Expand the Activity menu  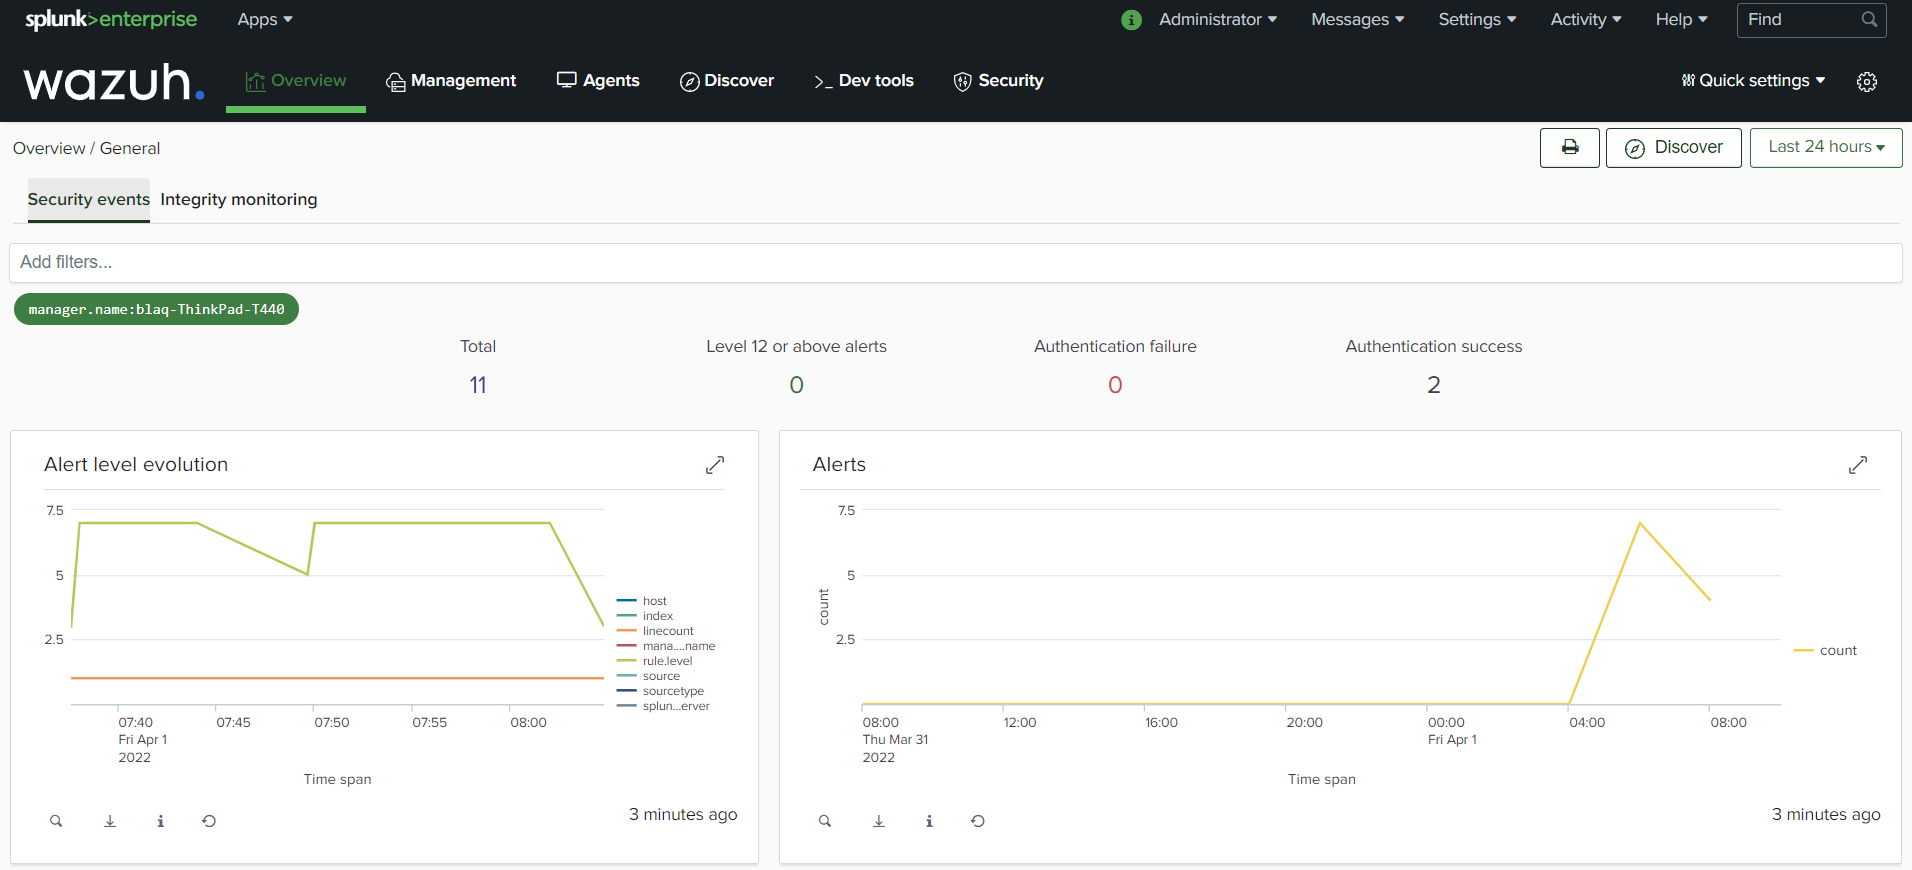click(1586, 20)
